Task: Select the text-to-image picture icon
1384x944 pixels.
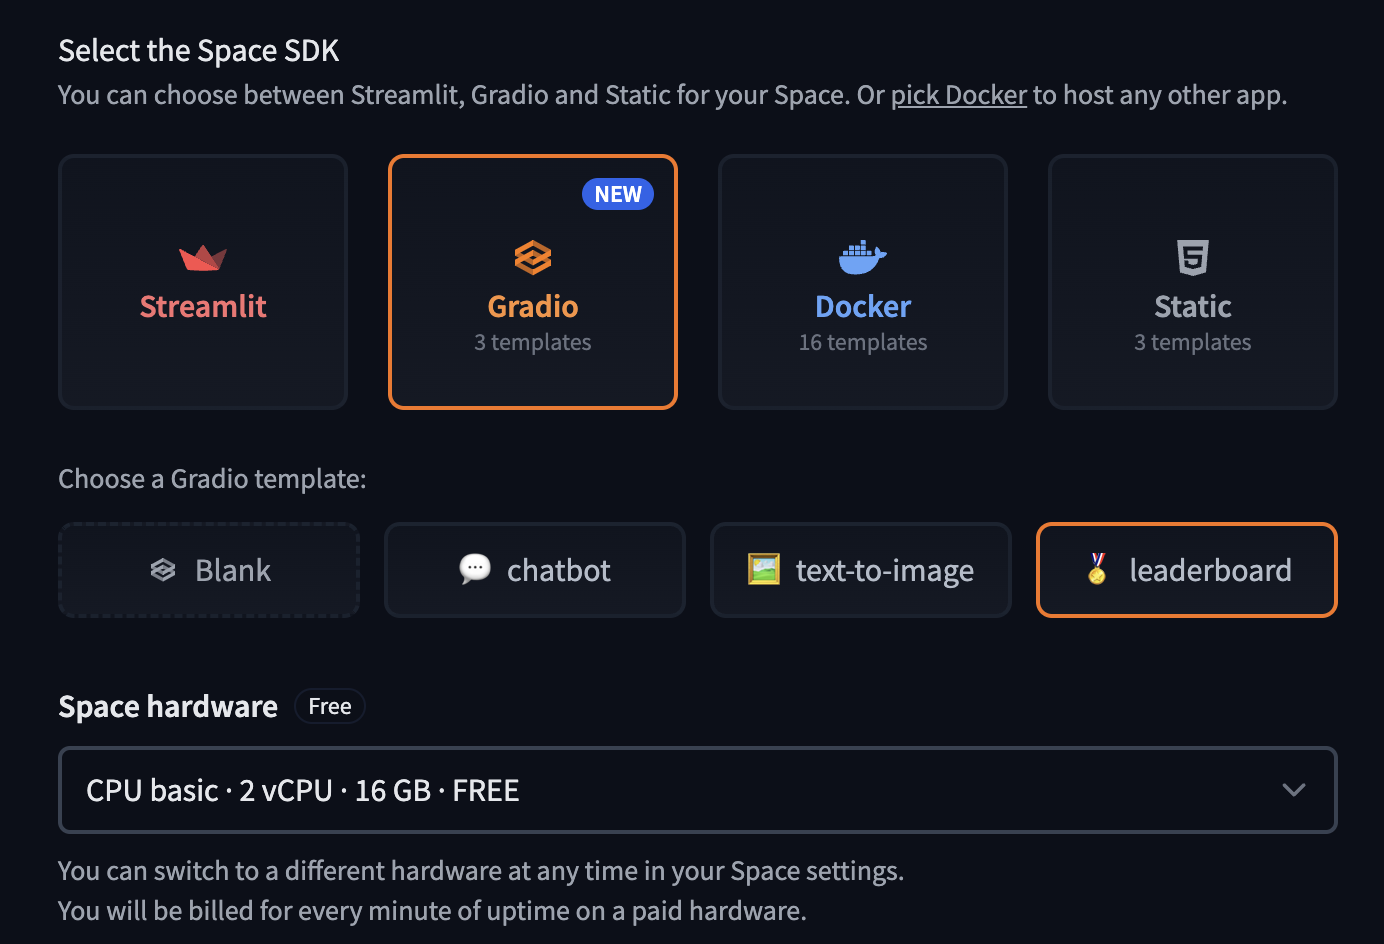Action: (762, 569)
